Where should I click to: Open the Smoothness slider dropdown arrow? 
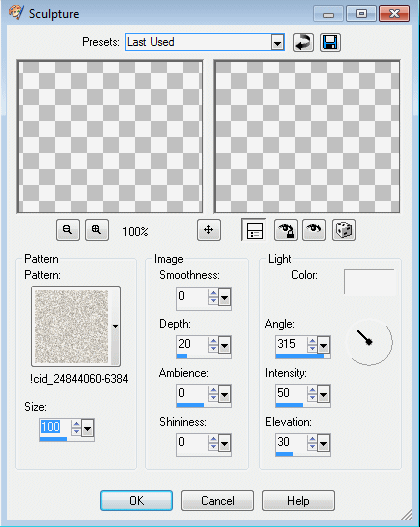pos(224,297)
